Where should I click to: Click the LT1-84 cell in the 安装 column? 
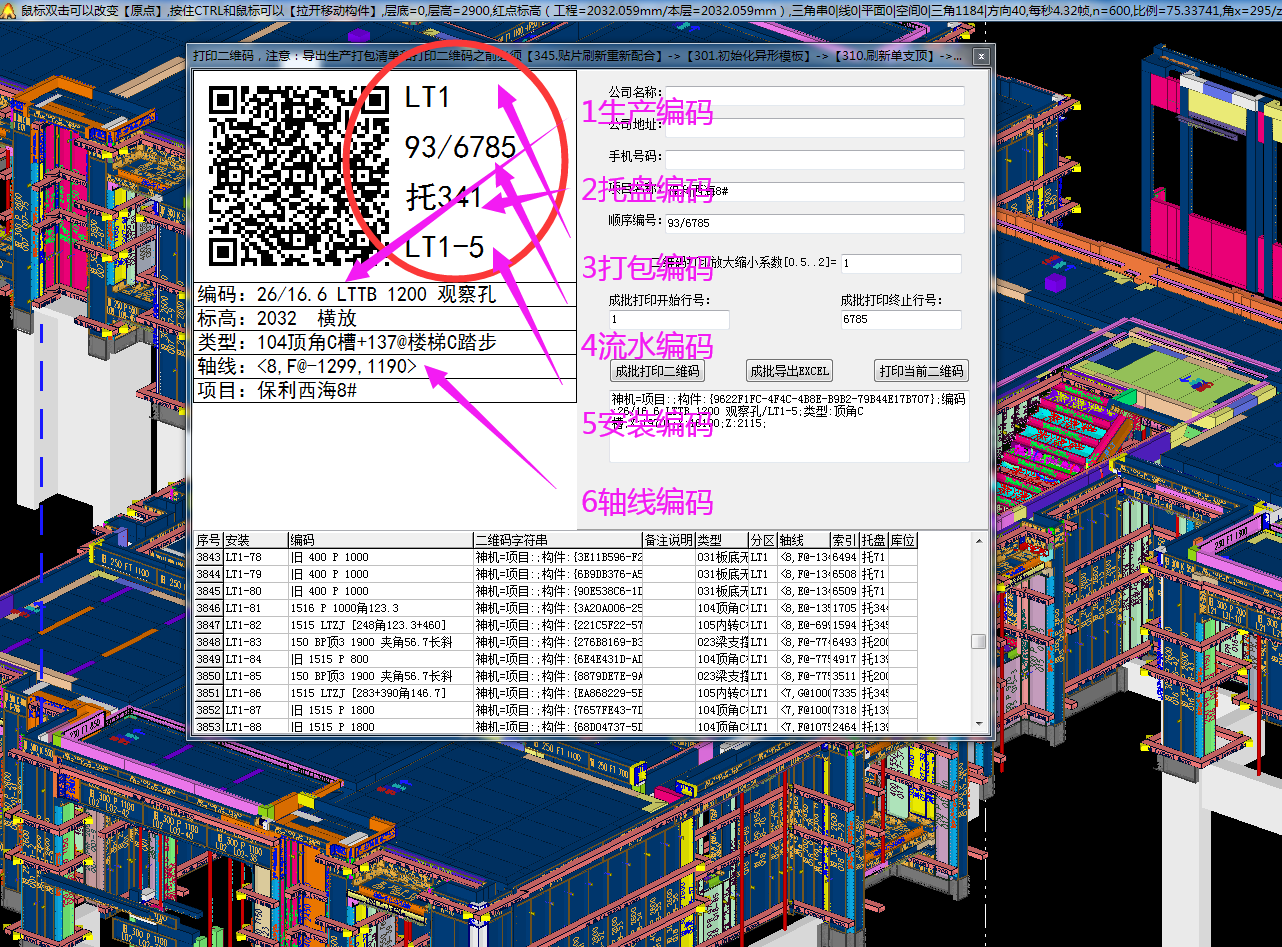[254, 659]
